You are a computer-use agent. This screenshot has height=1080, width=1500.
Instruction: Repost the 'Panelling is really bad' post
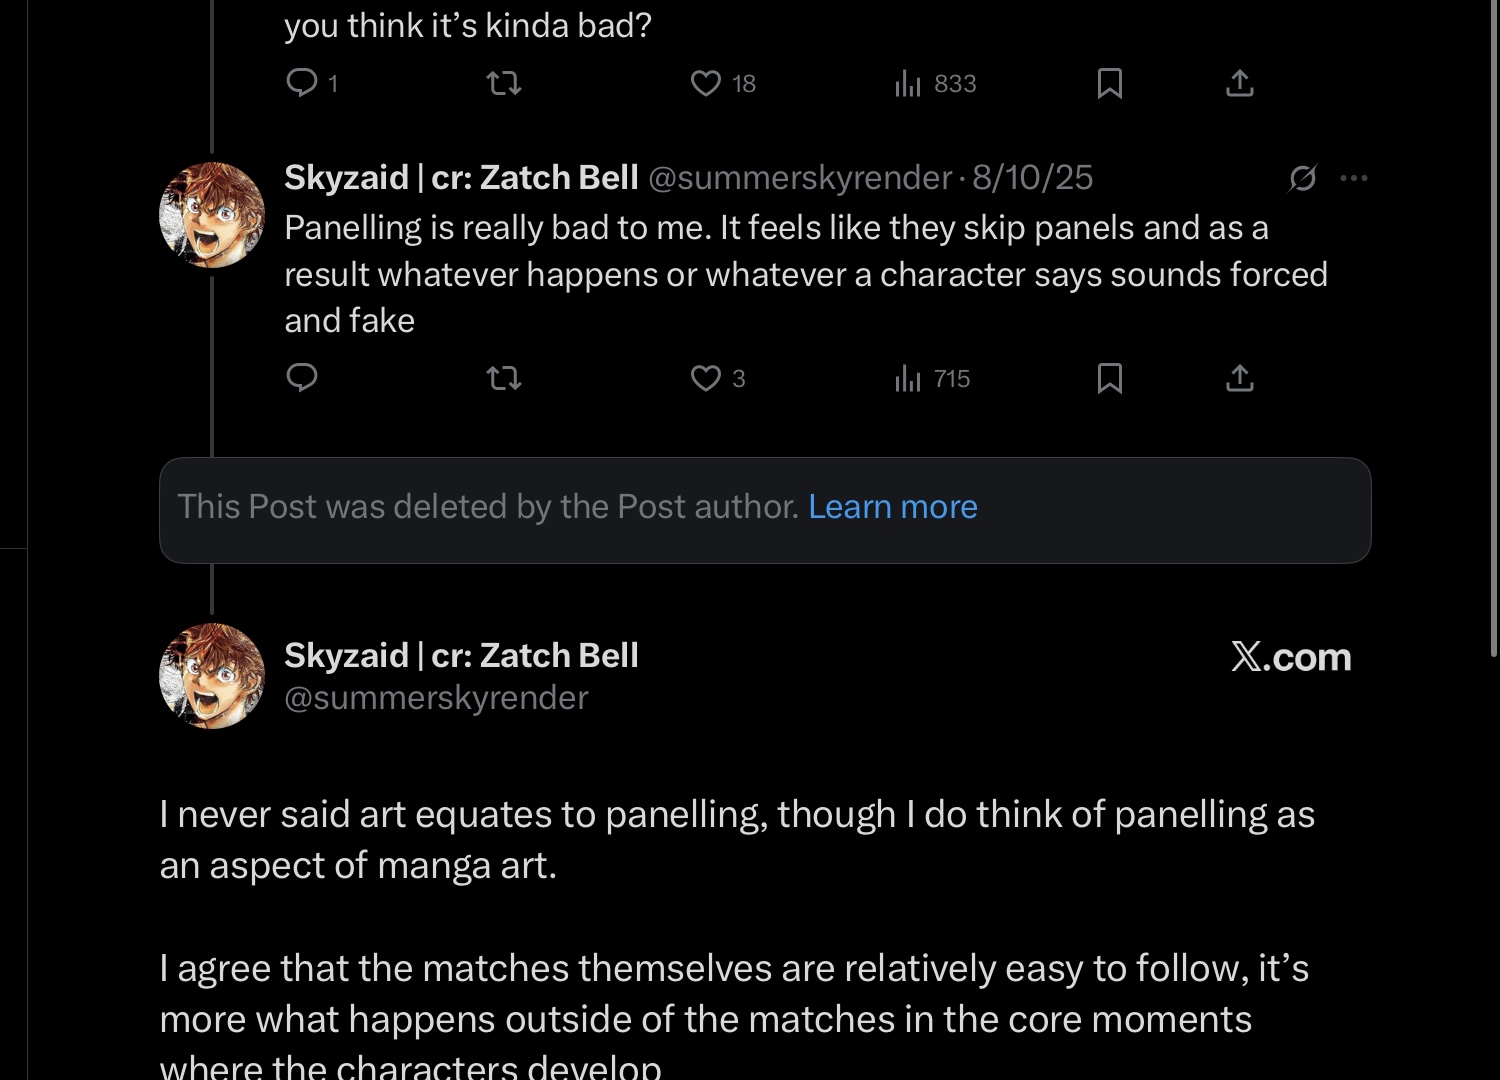coord(504,378)
